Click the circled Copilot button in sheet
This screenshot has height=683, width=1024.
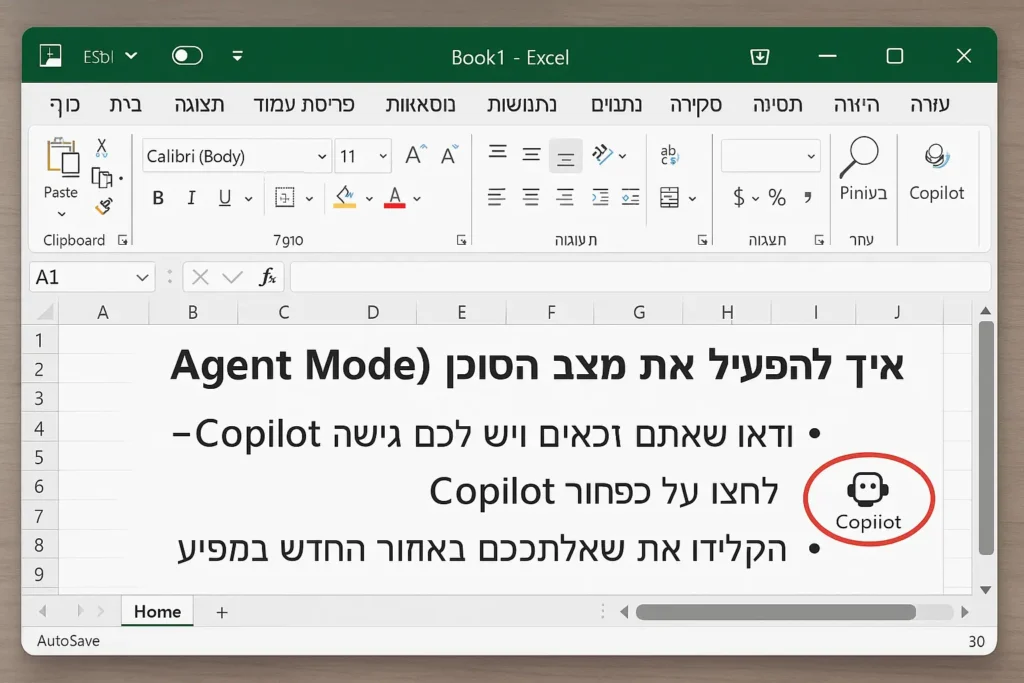(x=868, y=500)
